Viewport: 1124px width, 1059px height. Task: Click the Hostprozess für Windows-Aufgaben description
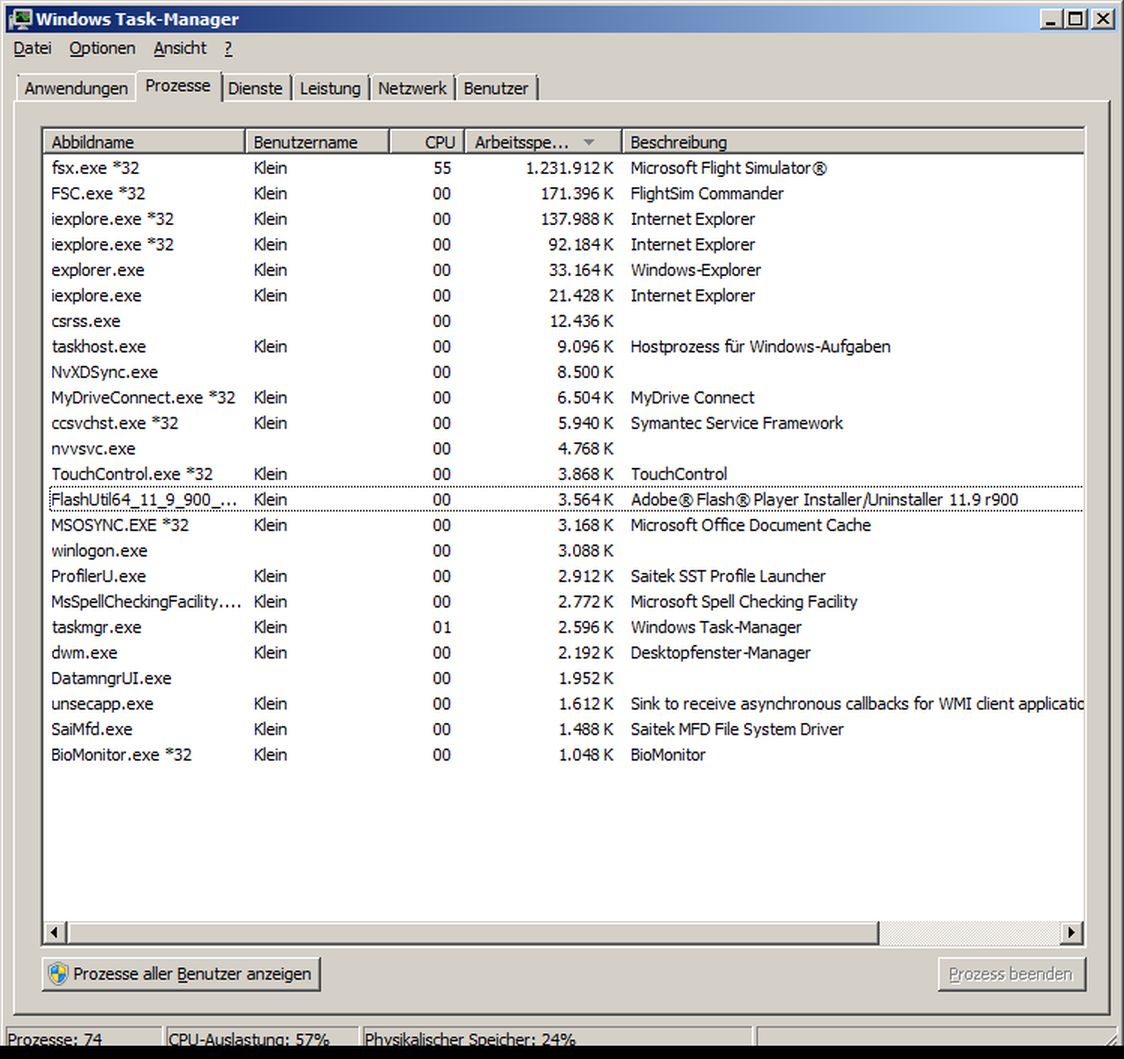pyautogui.click(x=761, y=346)
